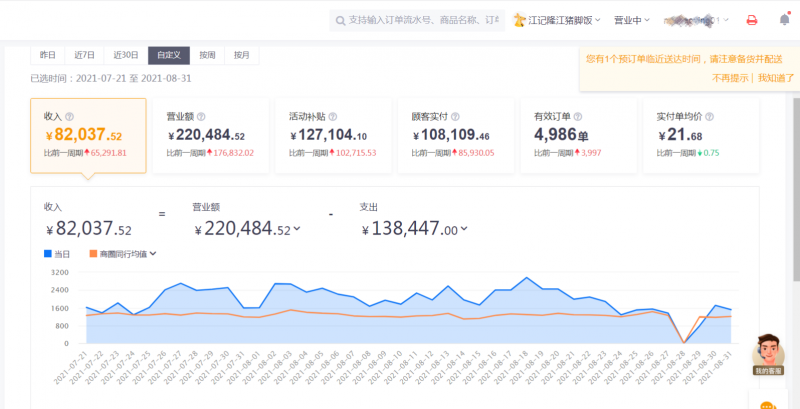Click the 不再提示 link

730,78
